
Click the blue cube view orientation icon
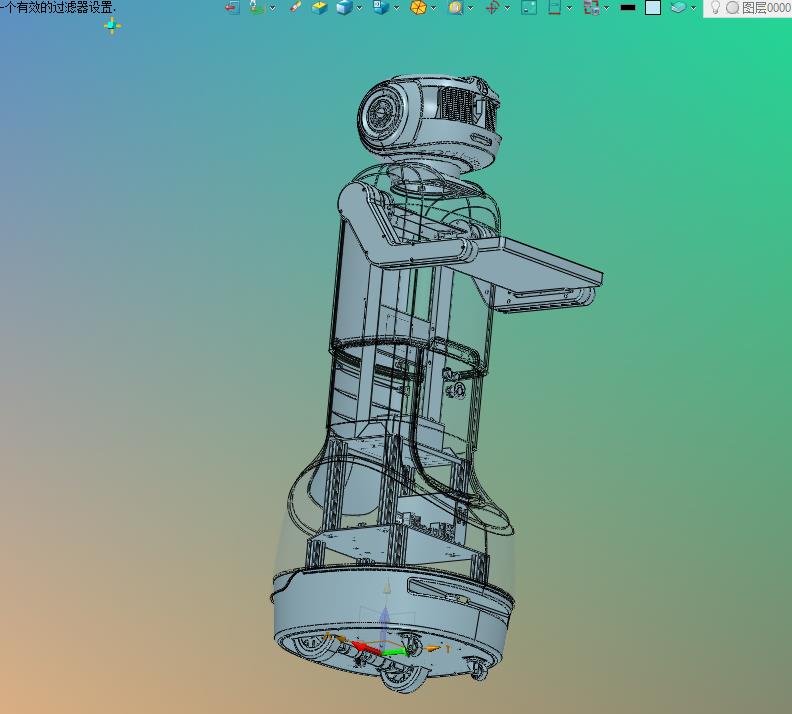pyautogui.click(x=381, y=8)
